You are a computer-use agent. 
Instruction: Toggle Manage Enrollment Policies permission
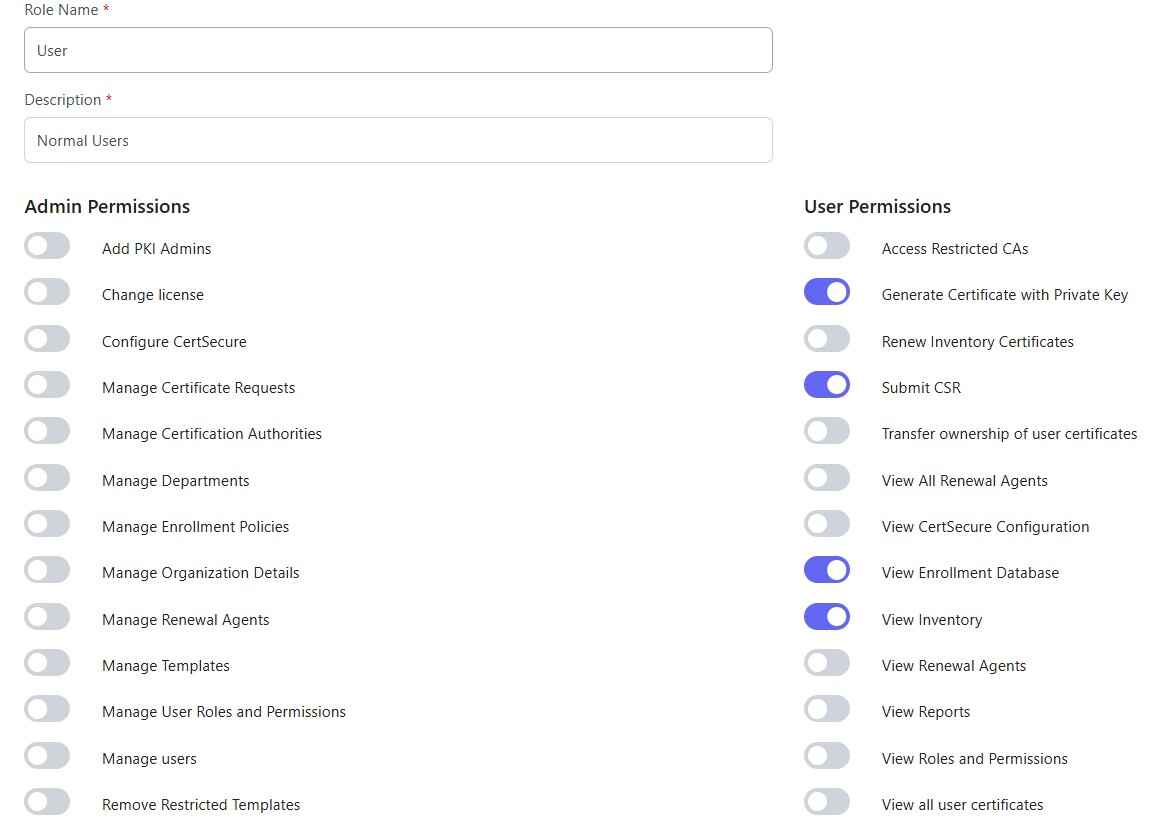pyautogui.click(x=47, y=524)
